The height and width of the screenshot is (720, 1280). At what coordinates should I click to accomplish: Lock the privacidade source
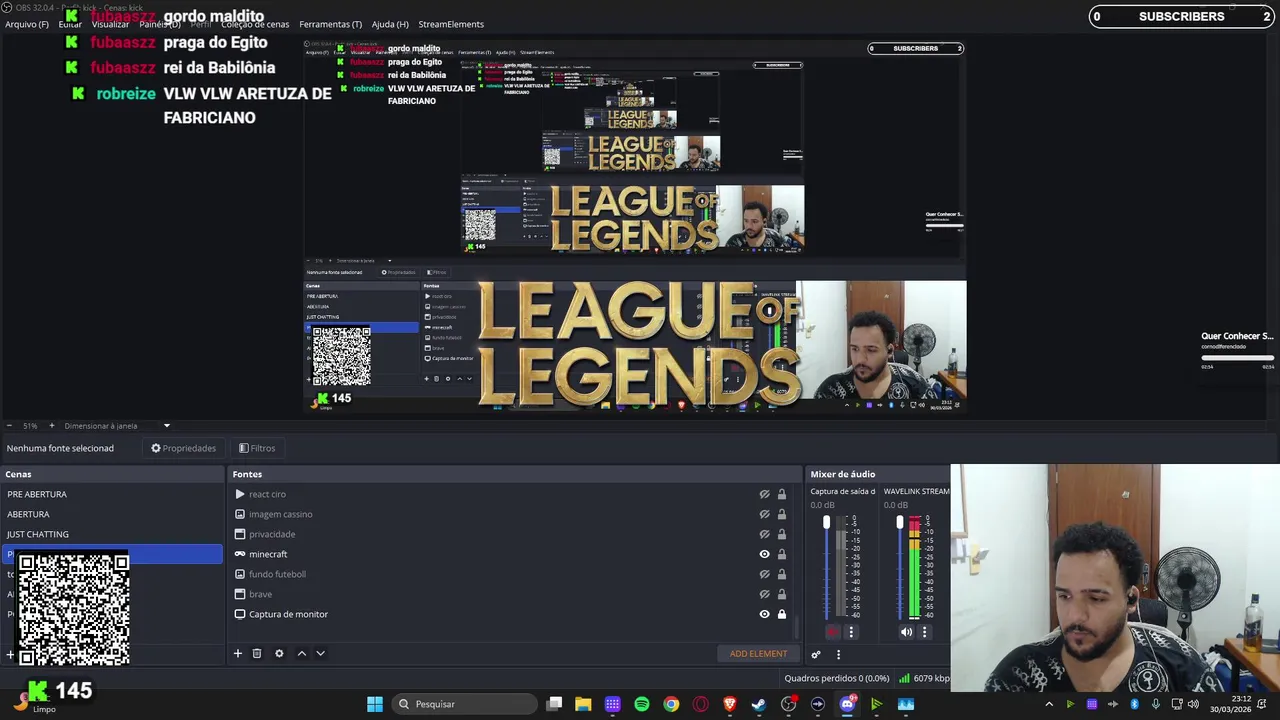tap(782, 534)
